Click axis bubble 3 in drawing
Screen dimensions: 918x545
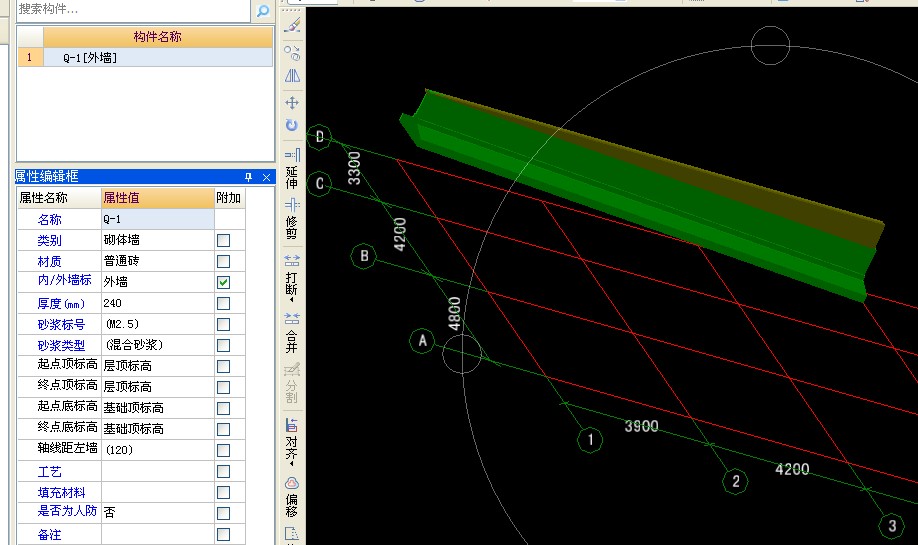pyautogui.click(x=892, y=525)
